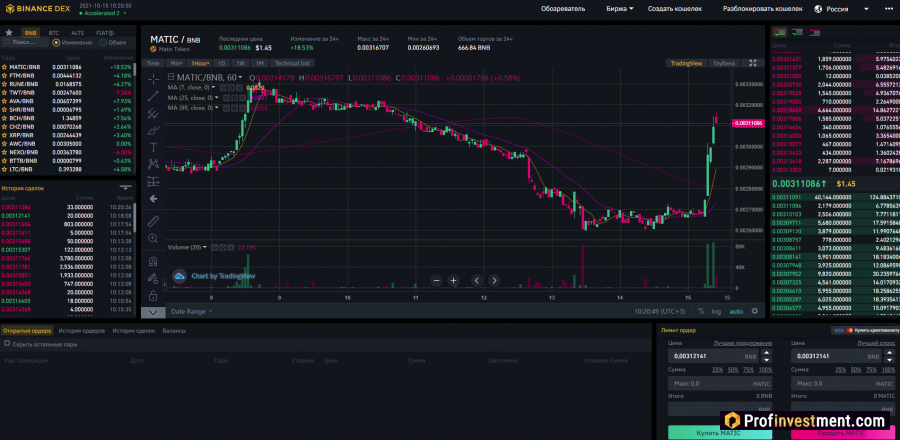Click the Binance DEX logo
This screenshot has width=900, height=440.
click(x=37, y=9)
